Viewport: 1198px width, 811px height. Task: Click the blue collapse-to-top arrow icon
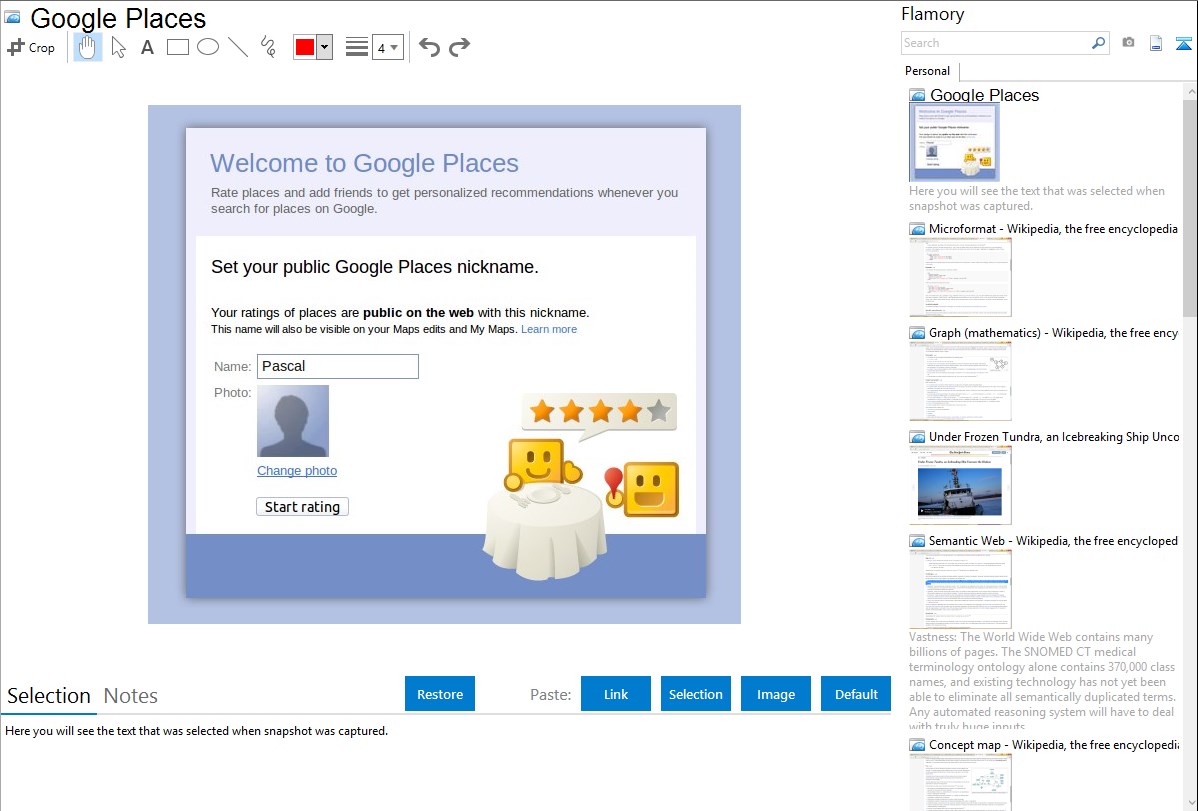(x=1183, y=43)
